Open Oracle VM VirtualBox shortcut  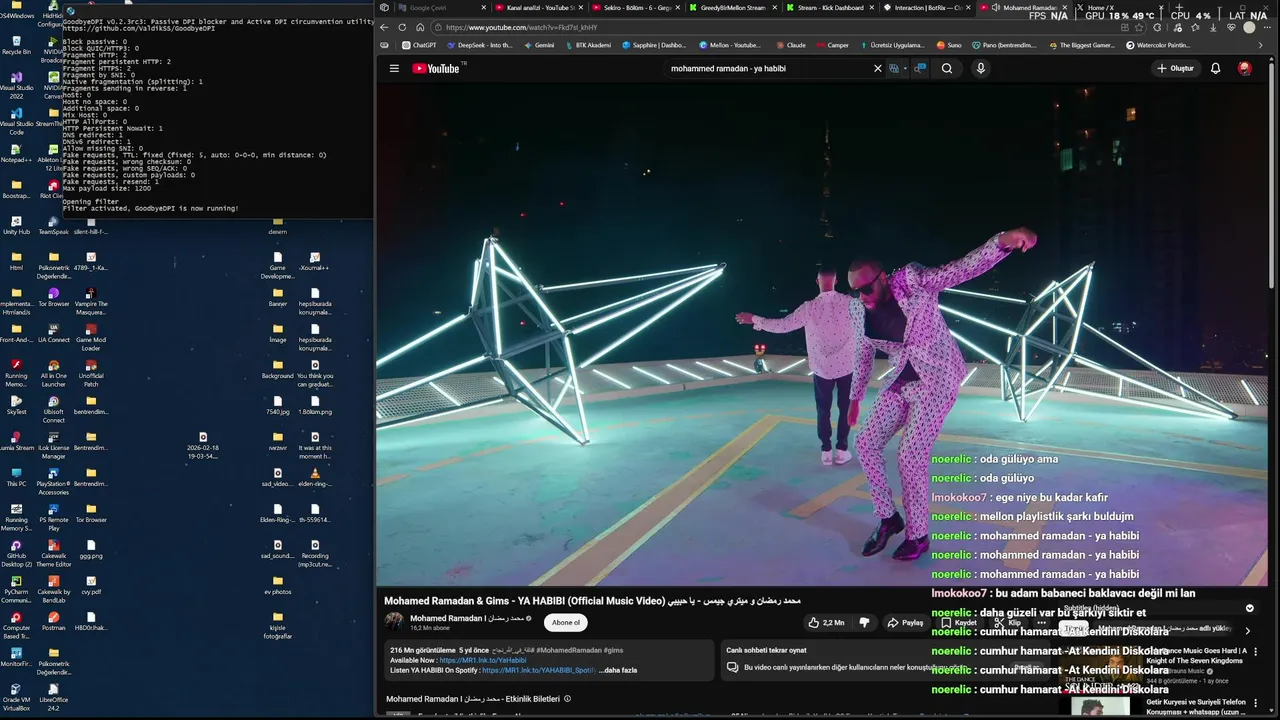click(16, 696)
